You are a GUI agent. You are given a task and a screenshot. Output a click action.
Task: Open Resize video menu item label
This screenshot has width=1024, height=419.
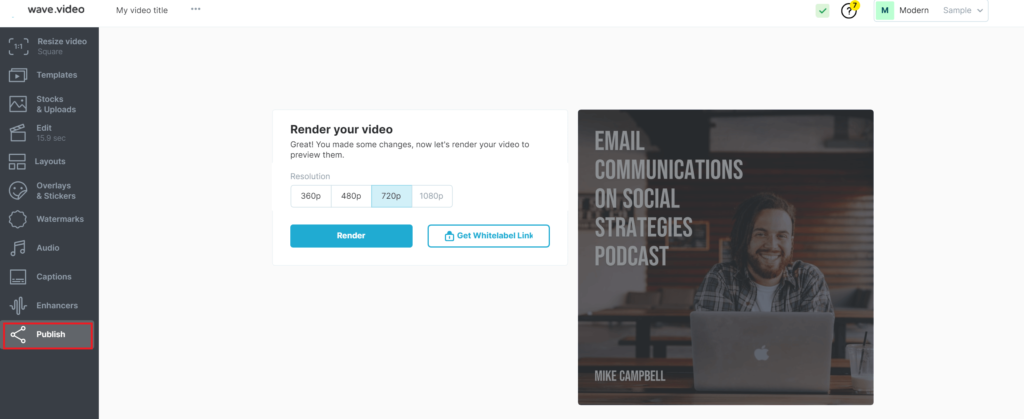[x=62, y=41]
